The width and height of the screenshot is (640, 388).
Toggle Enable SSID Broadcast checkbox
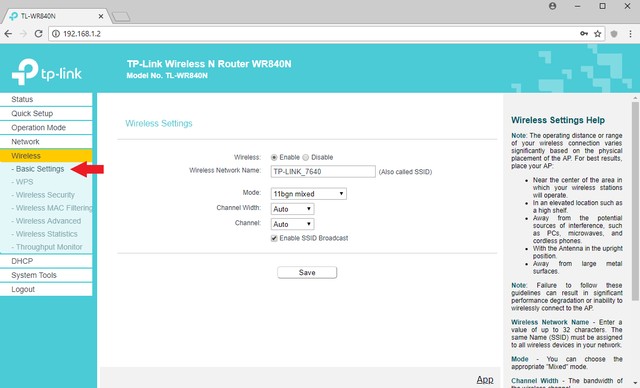[x=274, y=238]
